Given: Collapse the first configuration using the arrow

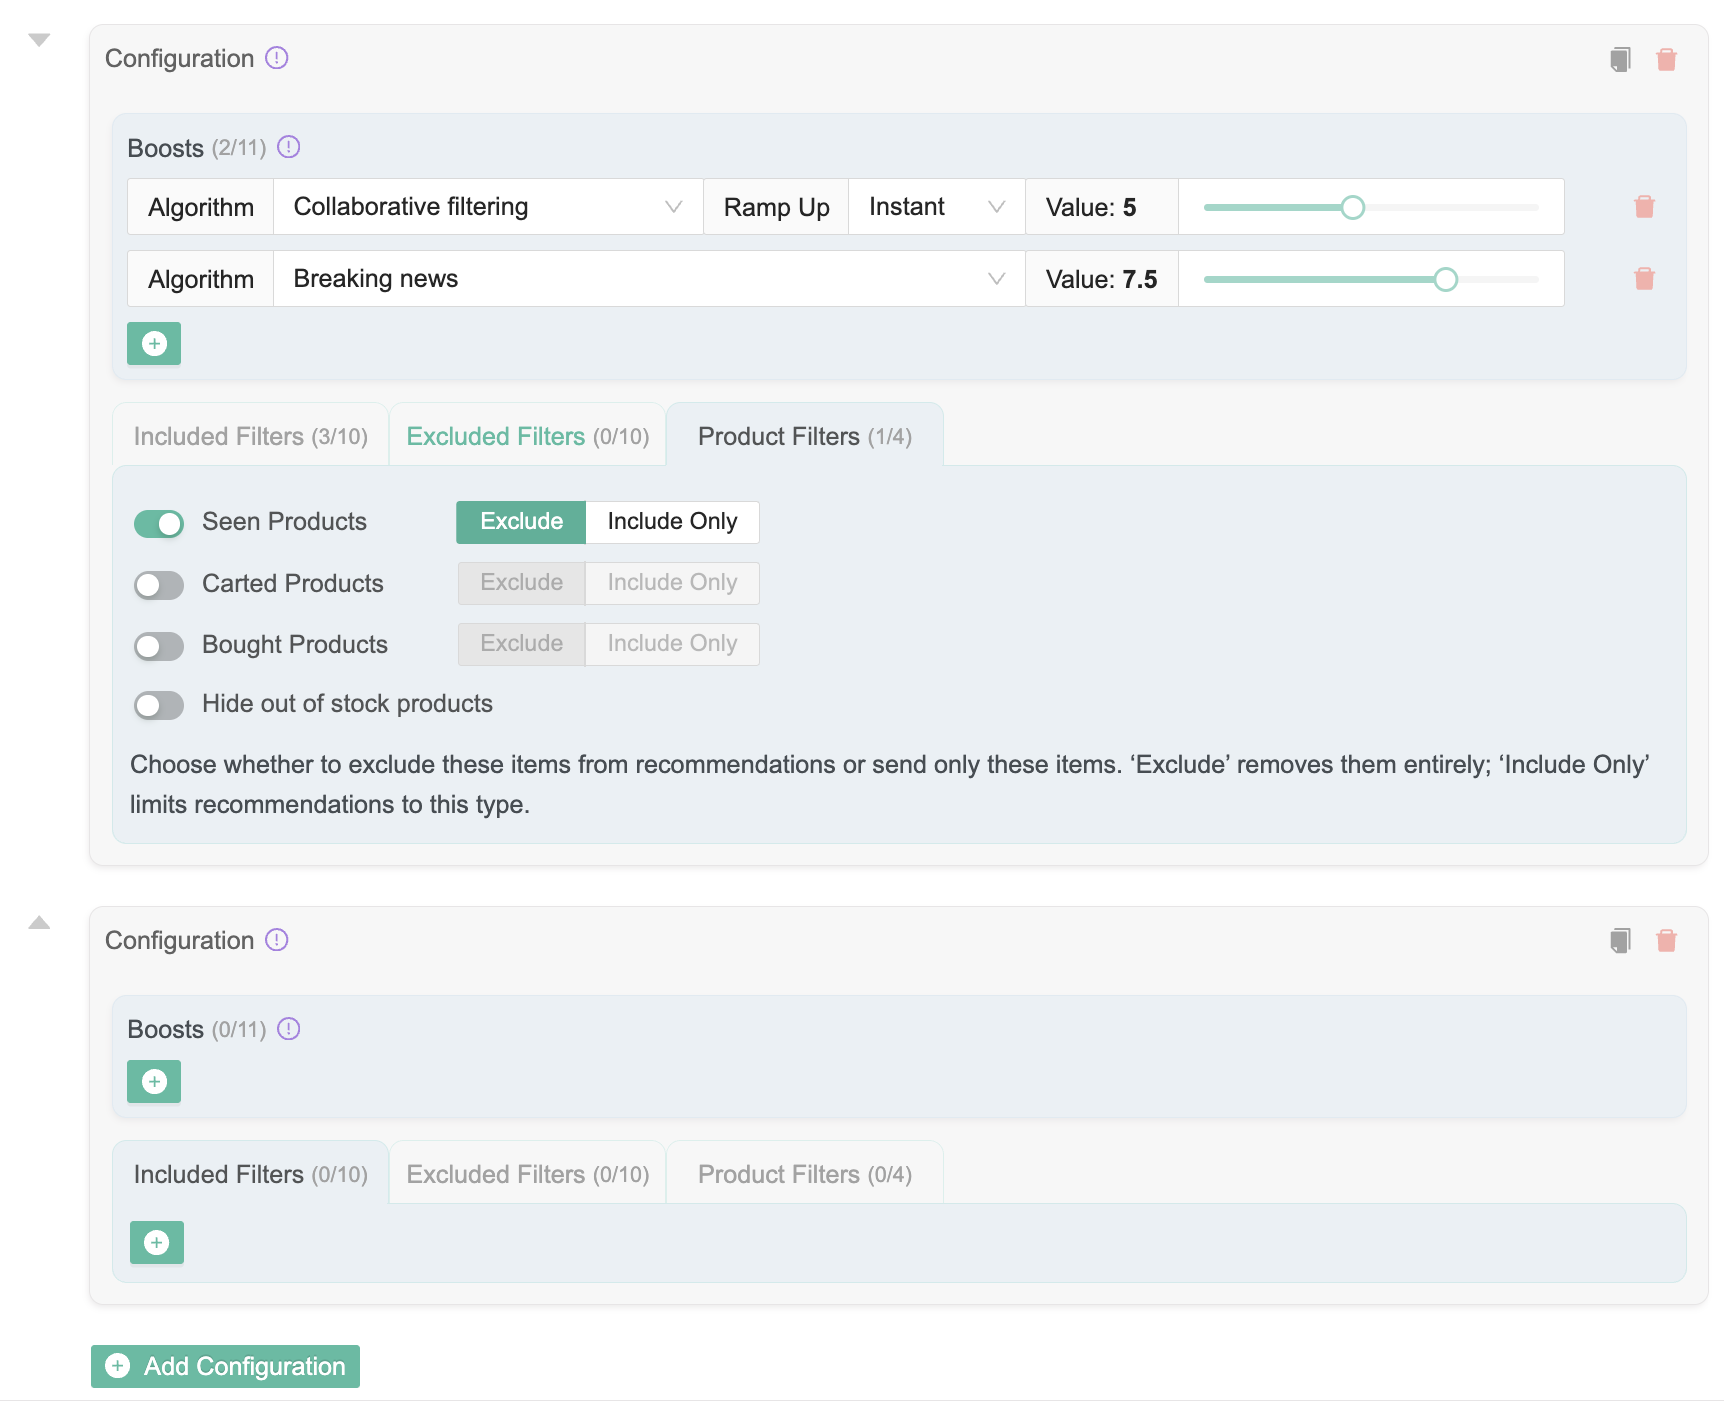Looking at the screenshot, I should click(39, 41).
